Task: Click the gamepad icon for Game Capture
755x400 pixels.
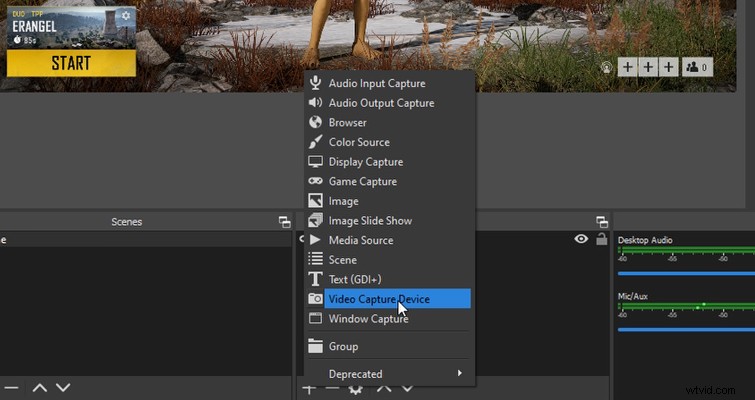Action: 315,181
